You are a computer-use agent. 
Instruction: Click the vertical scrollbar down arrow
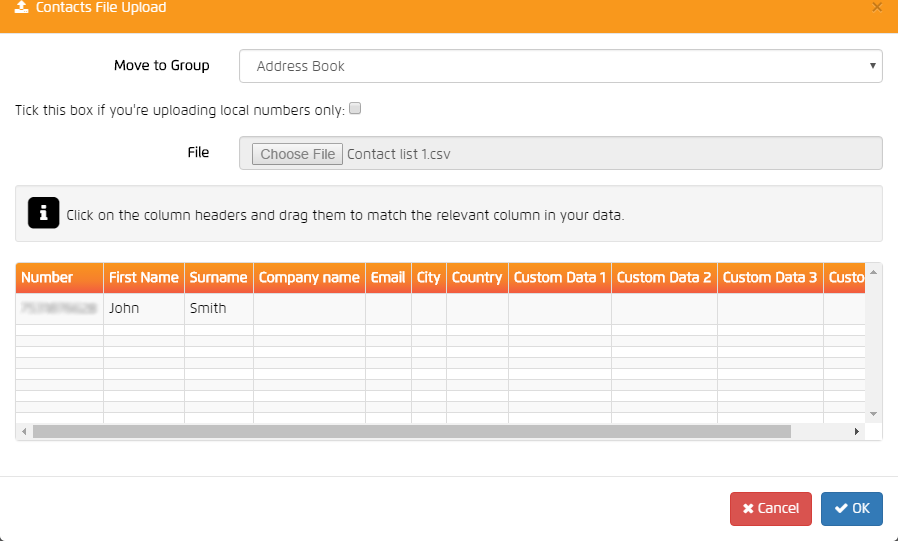873,413
